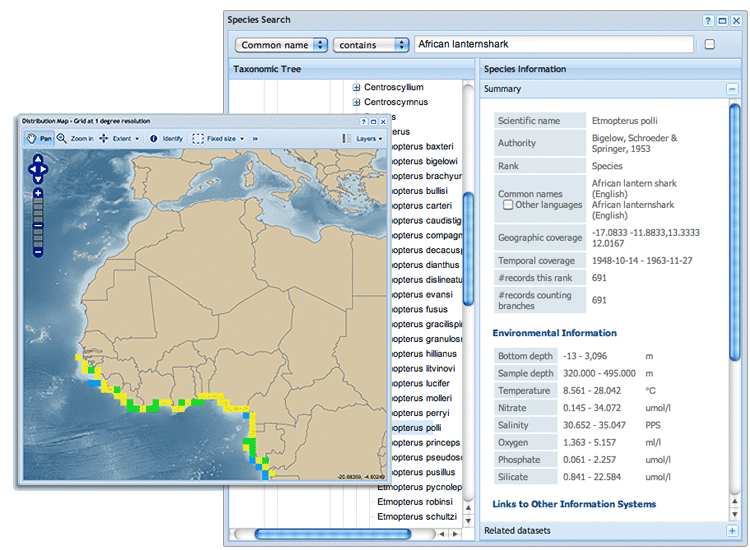The image size is (750, 550).
Task: Open the Common name search field dropdown
Action: (x=281, y=45)
